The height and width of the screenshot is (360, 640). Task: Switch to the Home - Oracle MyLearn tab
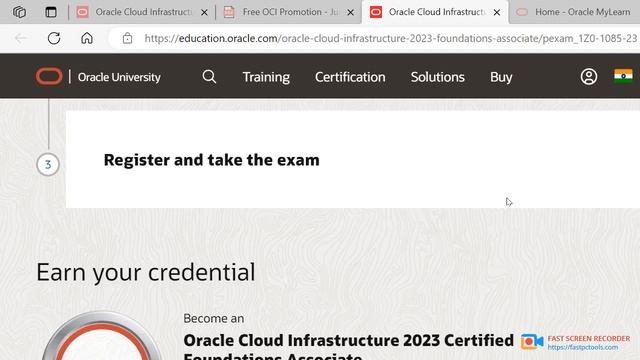point(575,12)
